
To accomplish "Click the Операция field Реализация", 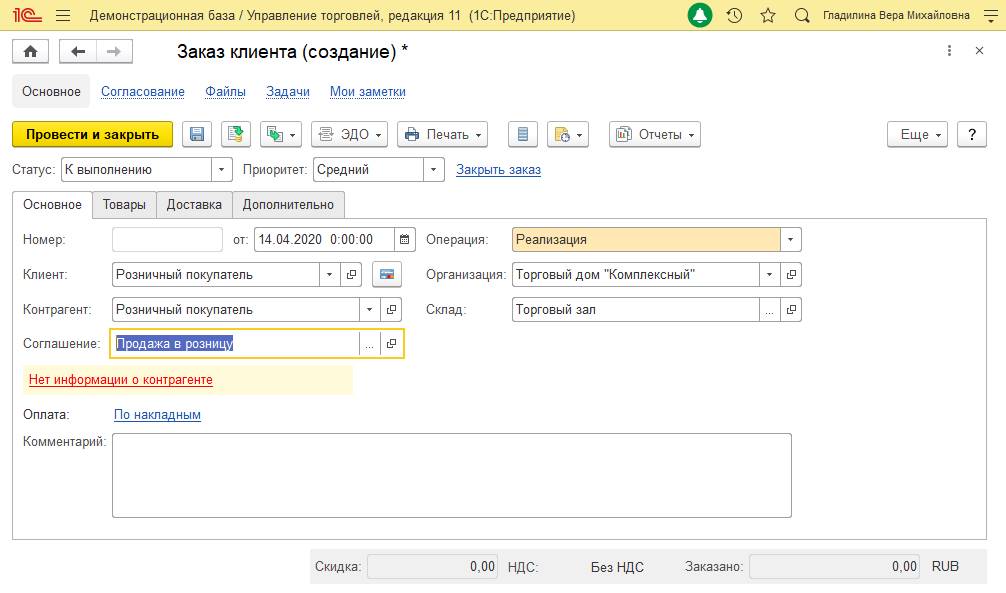I will 646,239.
